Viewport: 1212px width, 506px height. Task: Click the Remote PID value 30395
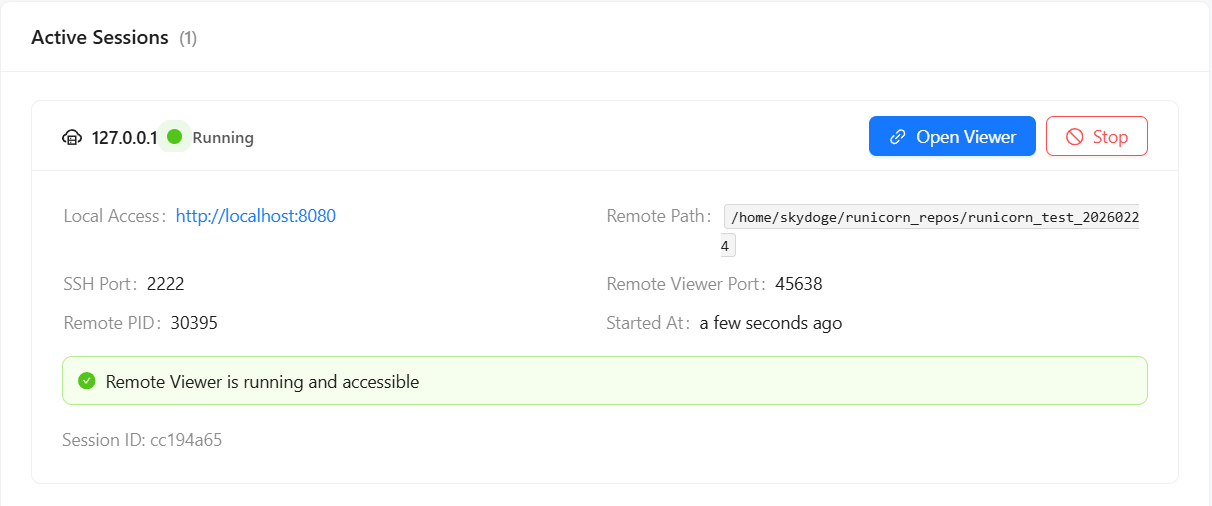tap(194, 323)
